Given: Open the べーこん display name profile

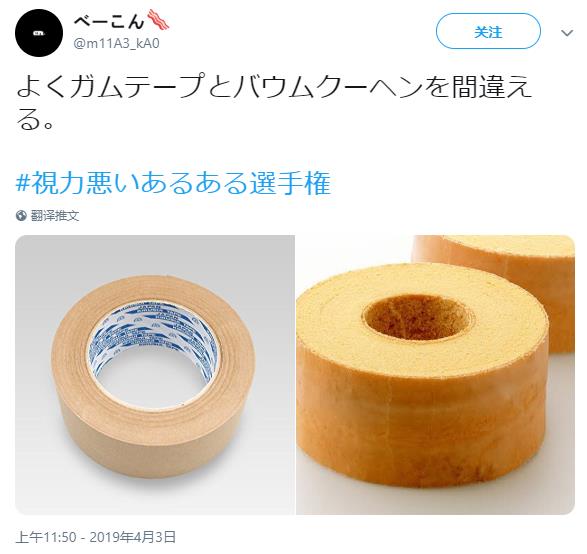Looking at the screenshot, I should tap(109, 21).
